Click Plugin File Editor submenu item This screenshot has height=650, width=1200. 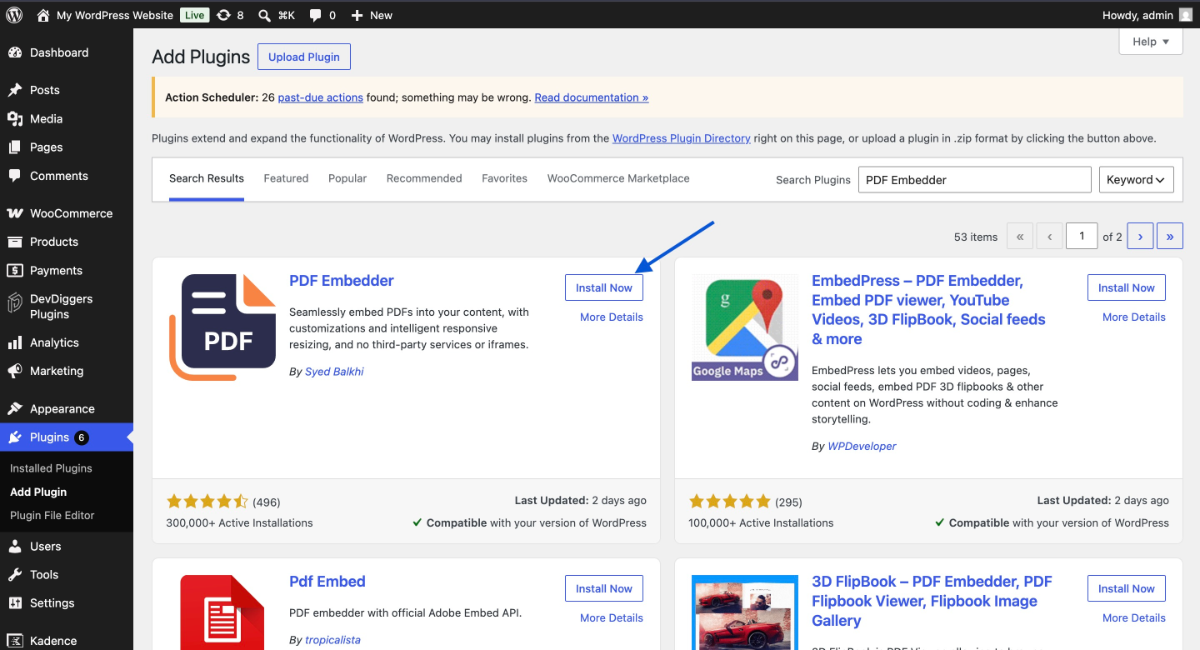[52, 516]
